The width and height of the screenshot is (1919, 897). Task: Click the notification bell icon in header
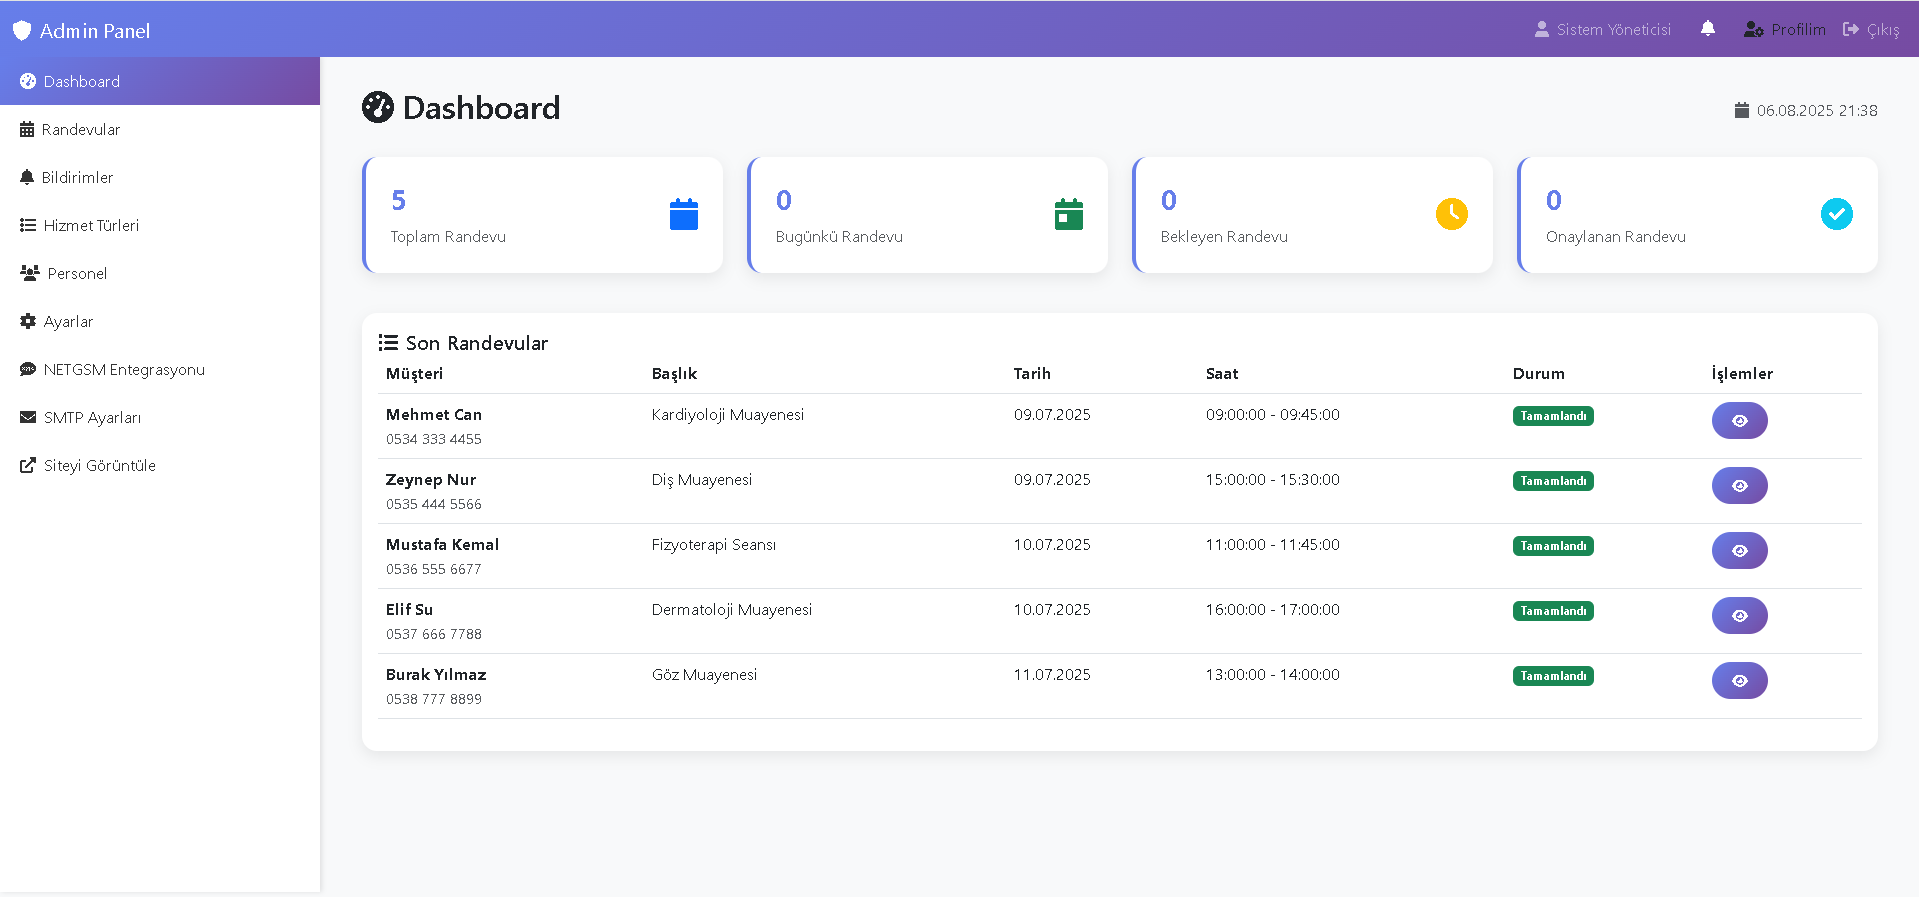(x=1707, y=29)
